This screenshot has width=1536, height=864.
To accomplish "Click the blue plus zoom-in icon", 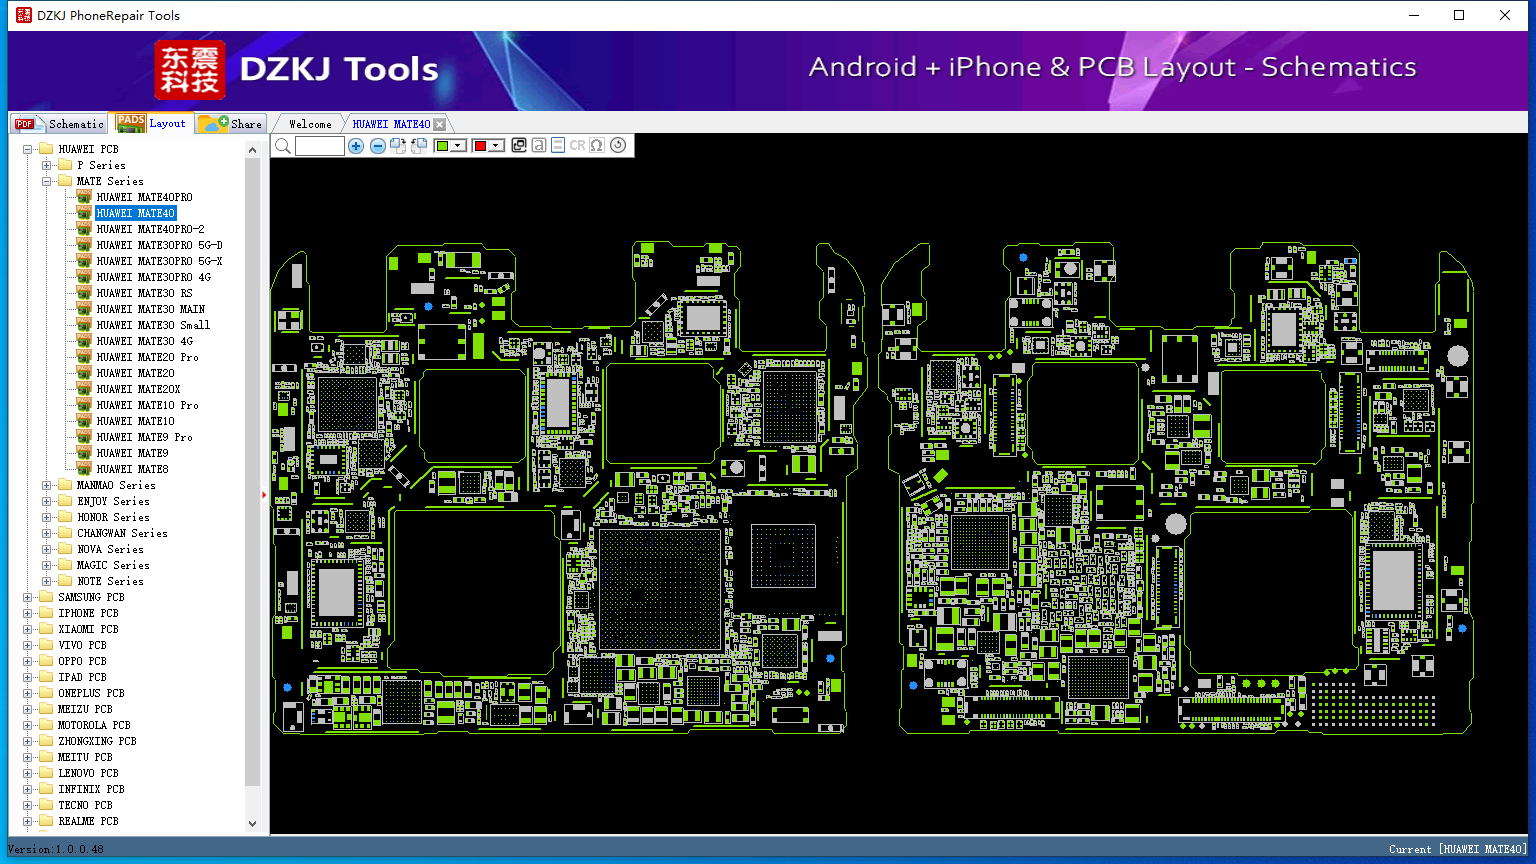I will coord(356,146).
